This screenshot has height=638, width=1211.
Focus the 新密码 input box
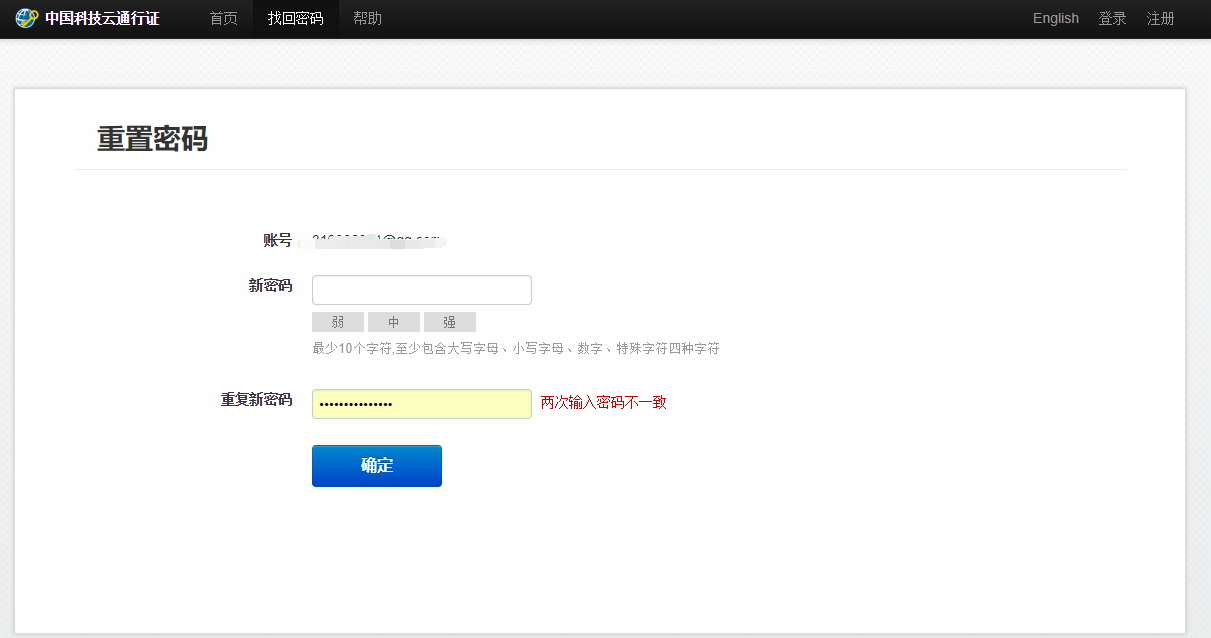421,290
